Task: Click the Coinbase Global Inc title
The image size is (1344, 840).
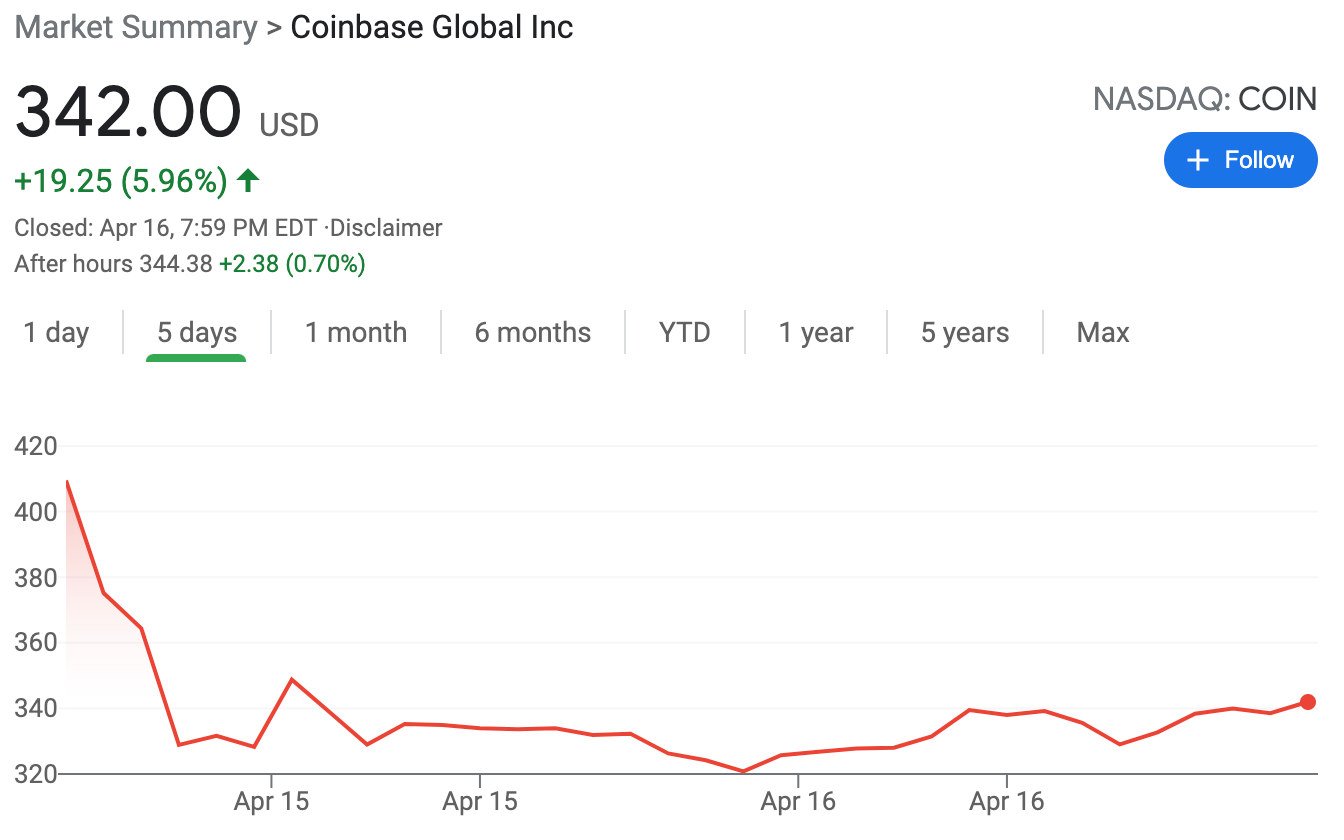Action: click(x=432, y=27)
